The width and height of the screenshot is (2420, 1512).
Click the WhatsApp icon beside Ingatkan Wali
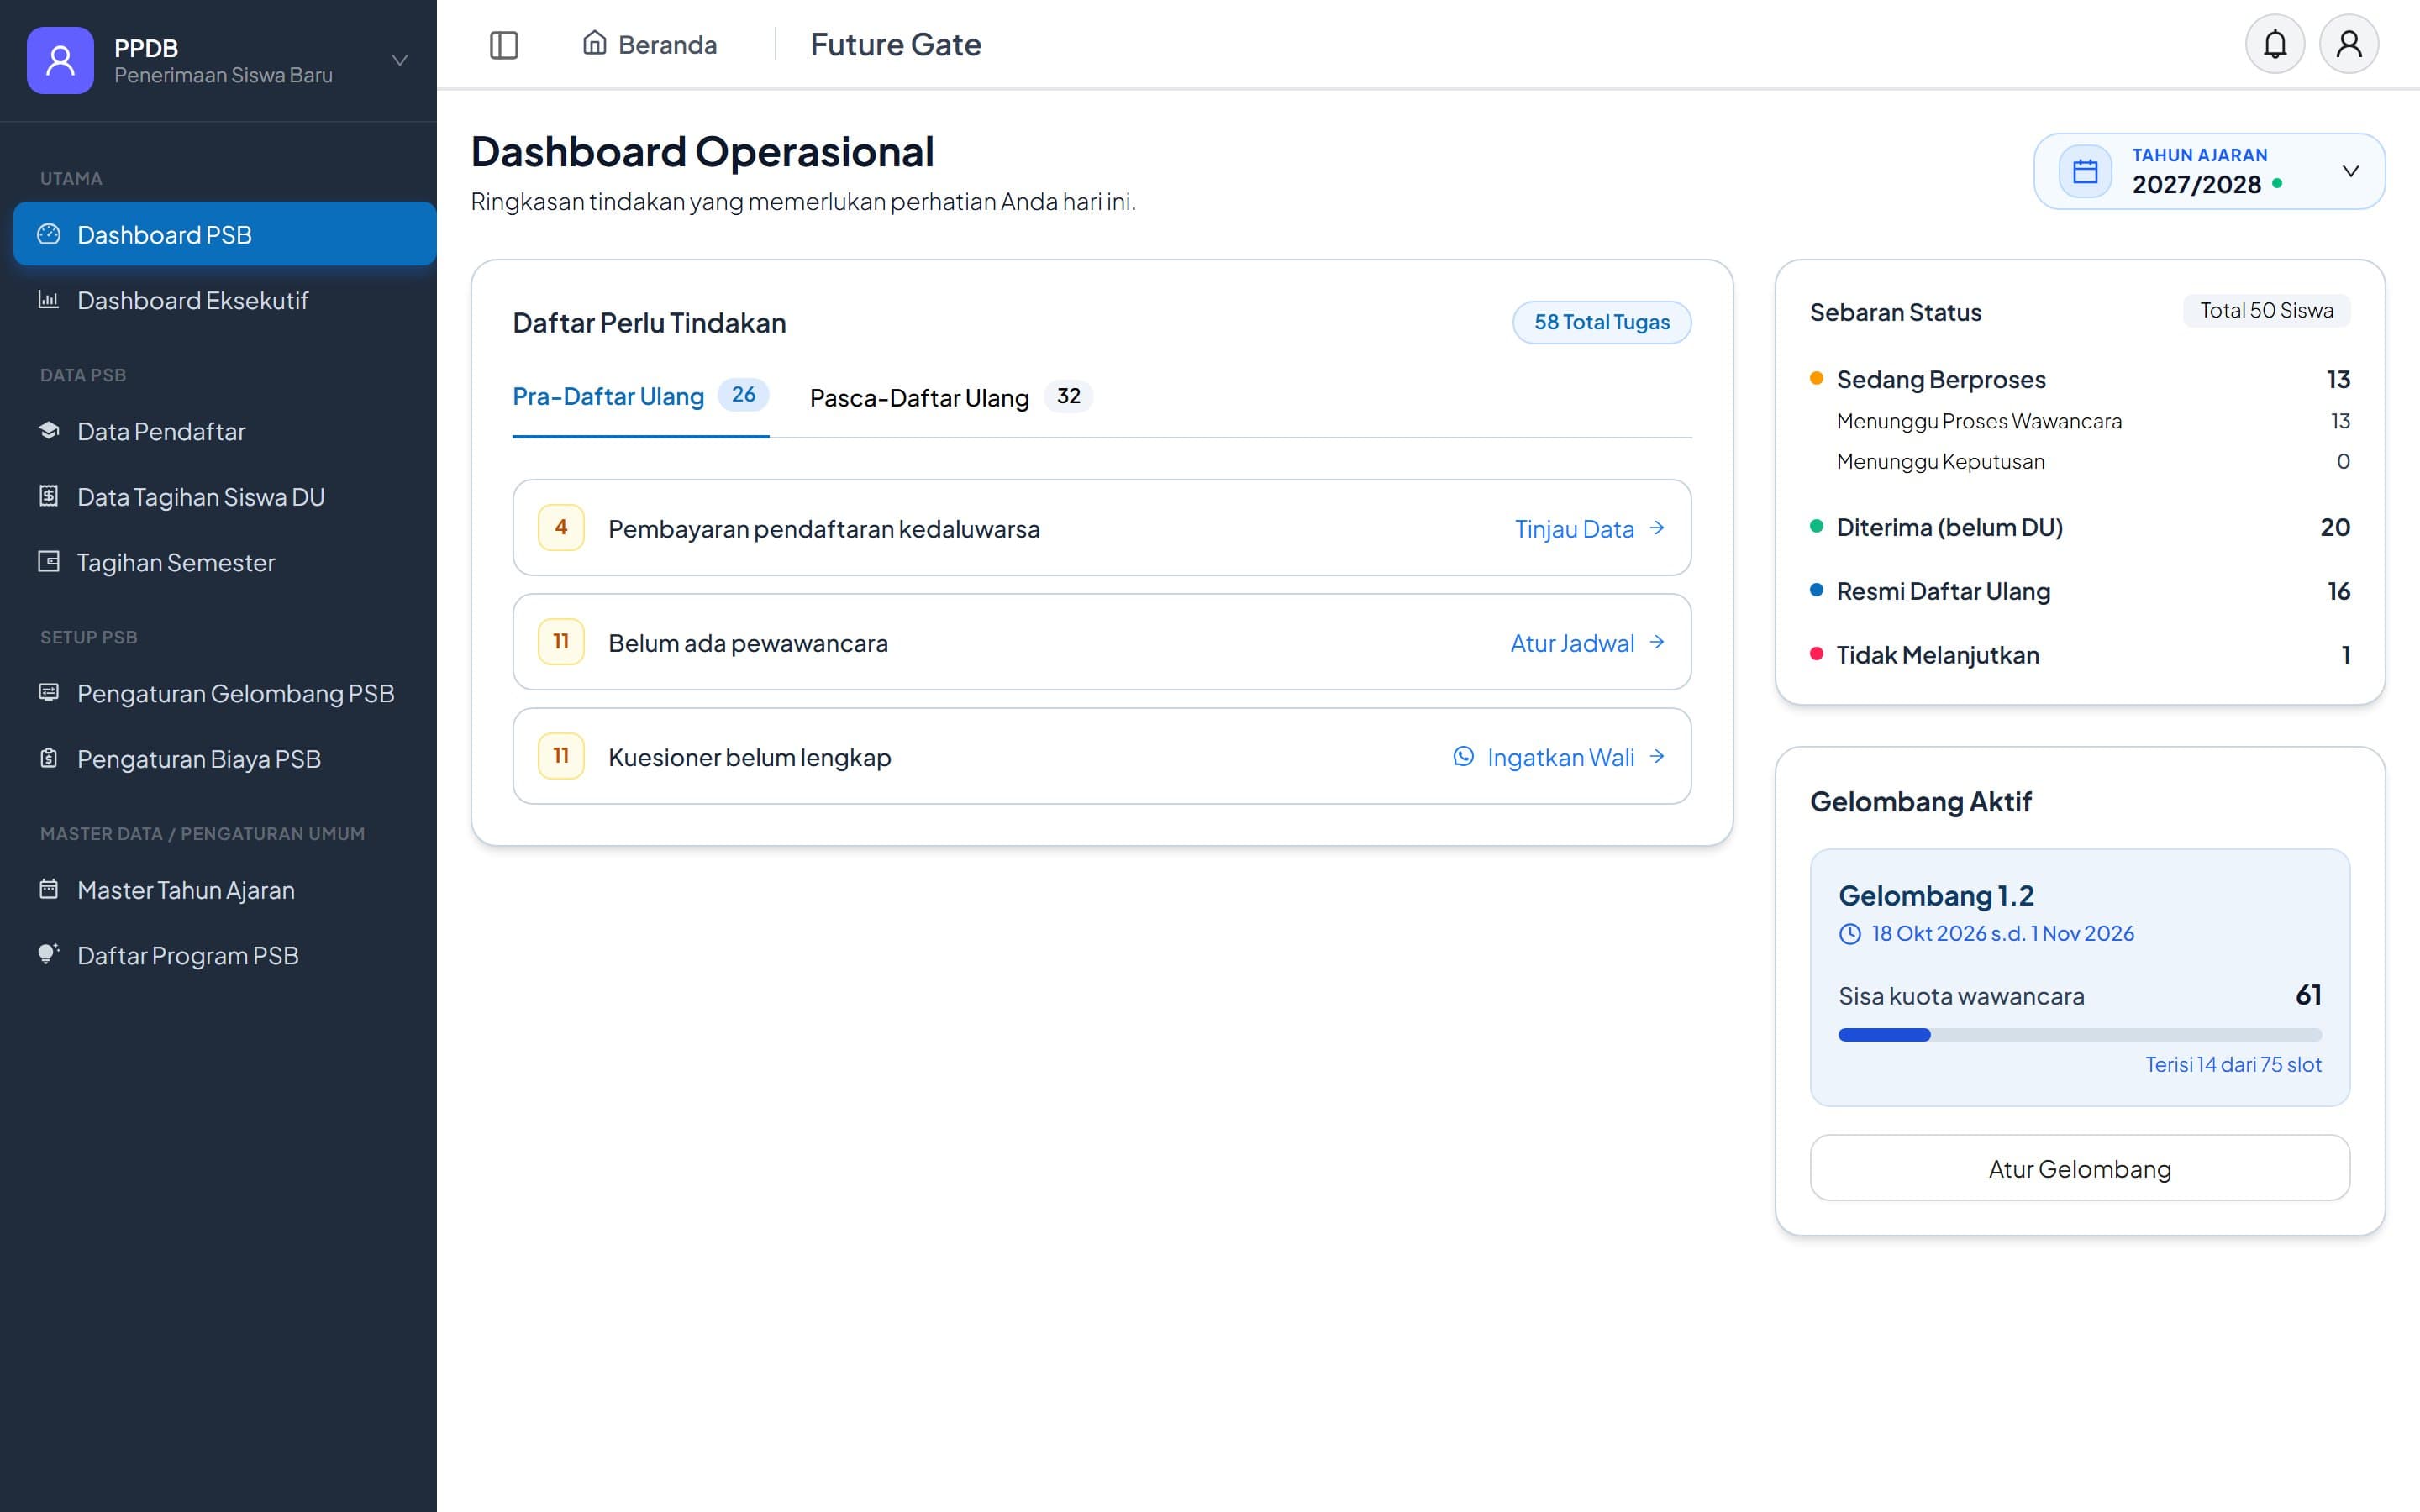coord(1463,756)
